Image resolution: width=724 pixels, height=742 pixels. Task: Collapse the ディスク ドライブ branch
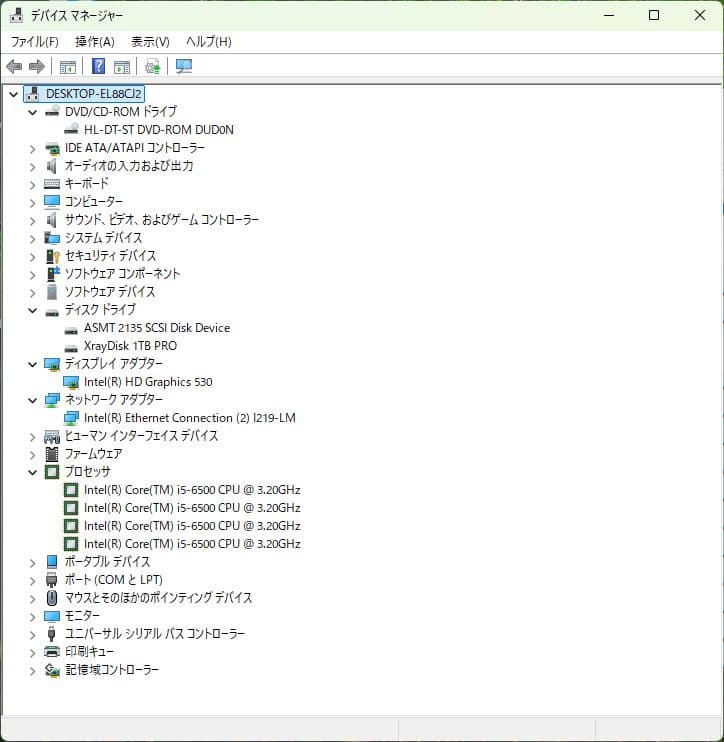[32, 310]
